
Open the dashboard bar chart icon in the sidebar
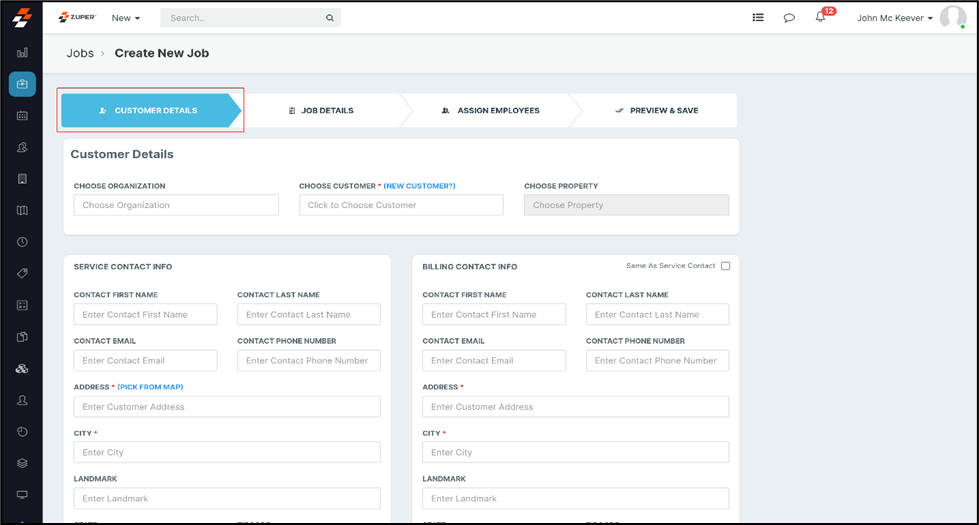point(22,52)
